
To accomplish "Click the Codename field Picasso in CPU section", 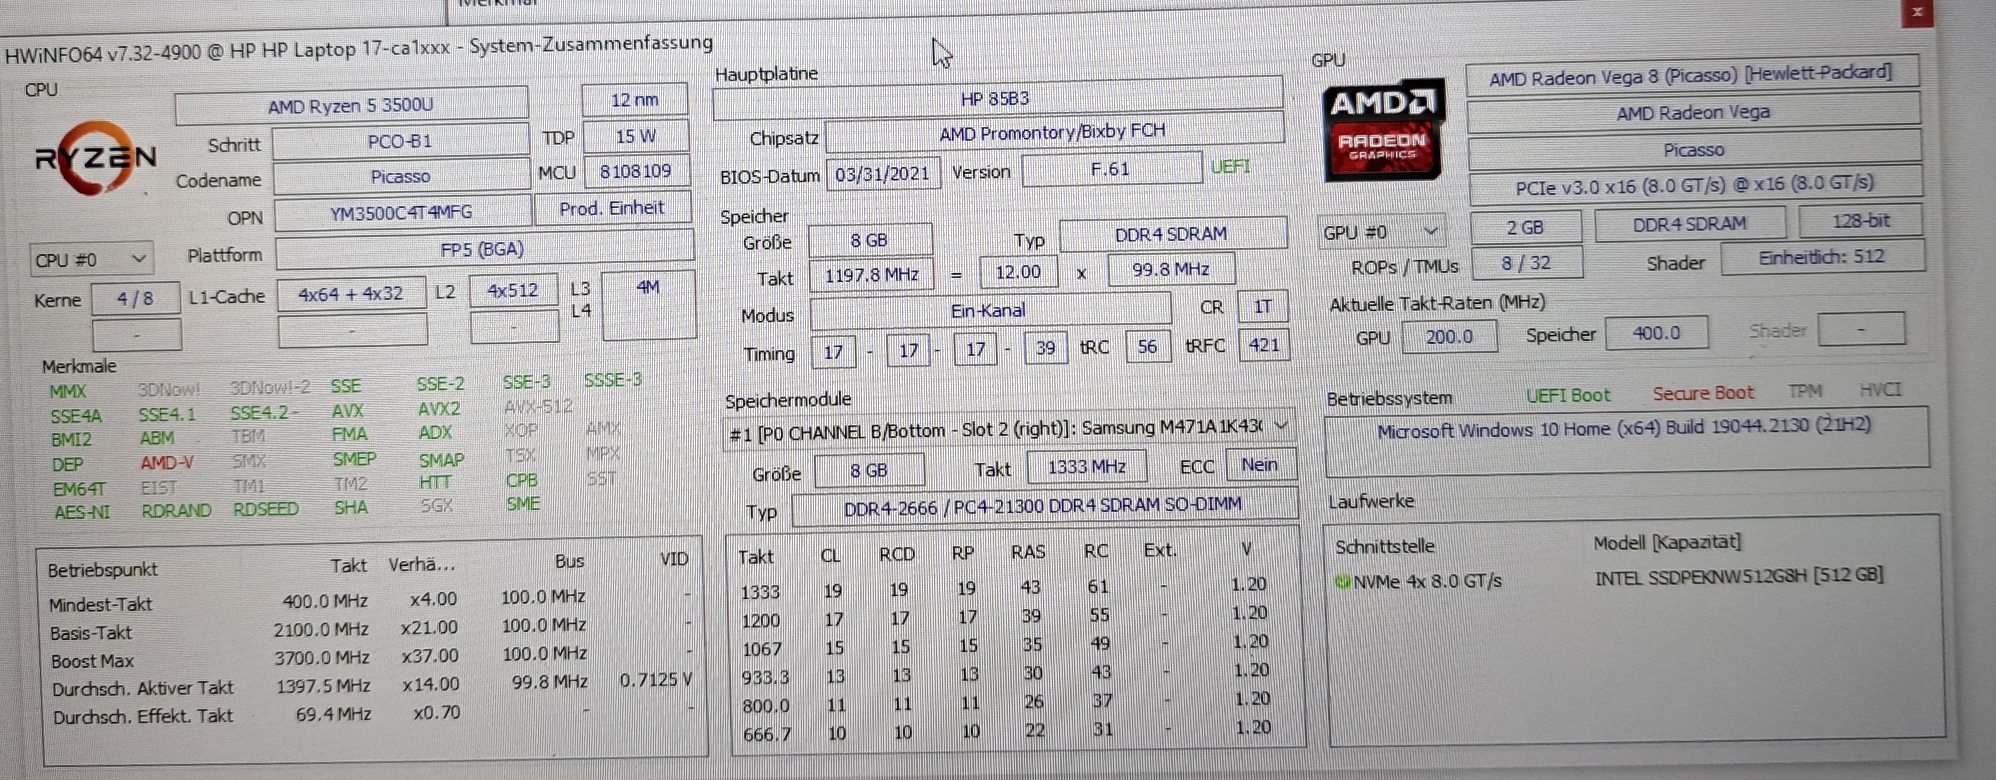I will click(400, 176).
